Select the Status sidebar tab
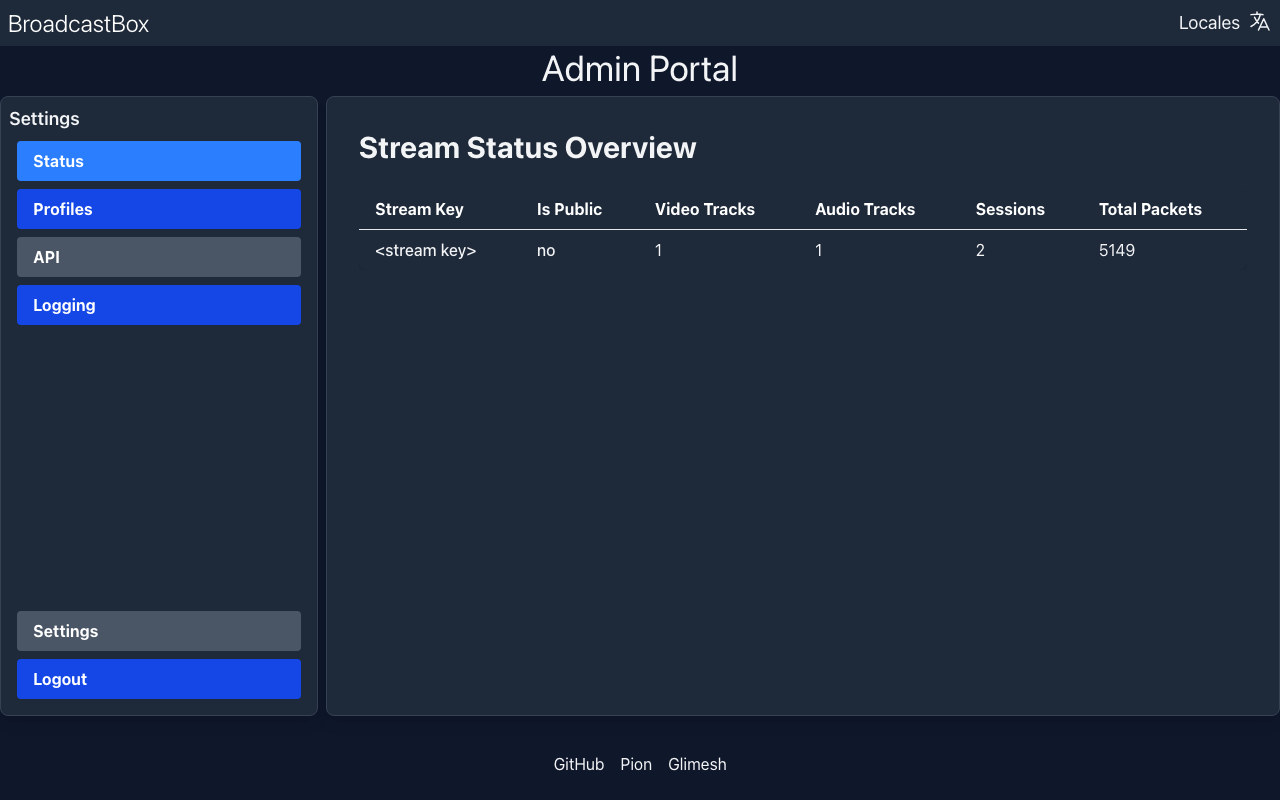Image resolution: width=1280 pixels, height=800 pixels. click(x=159, y=161)
